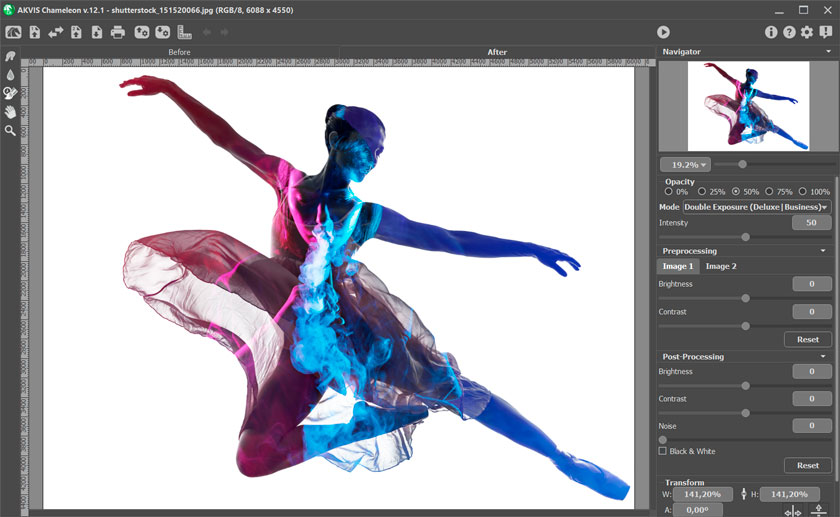Click the Run processing play button
Image resolution: width=840 pixels, height=517 pixels.
point(663,32)
